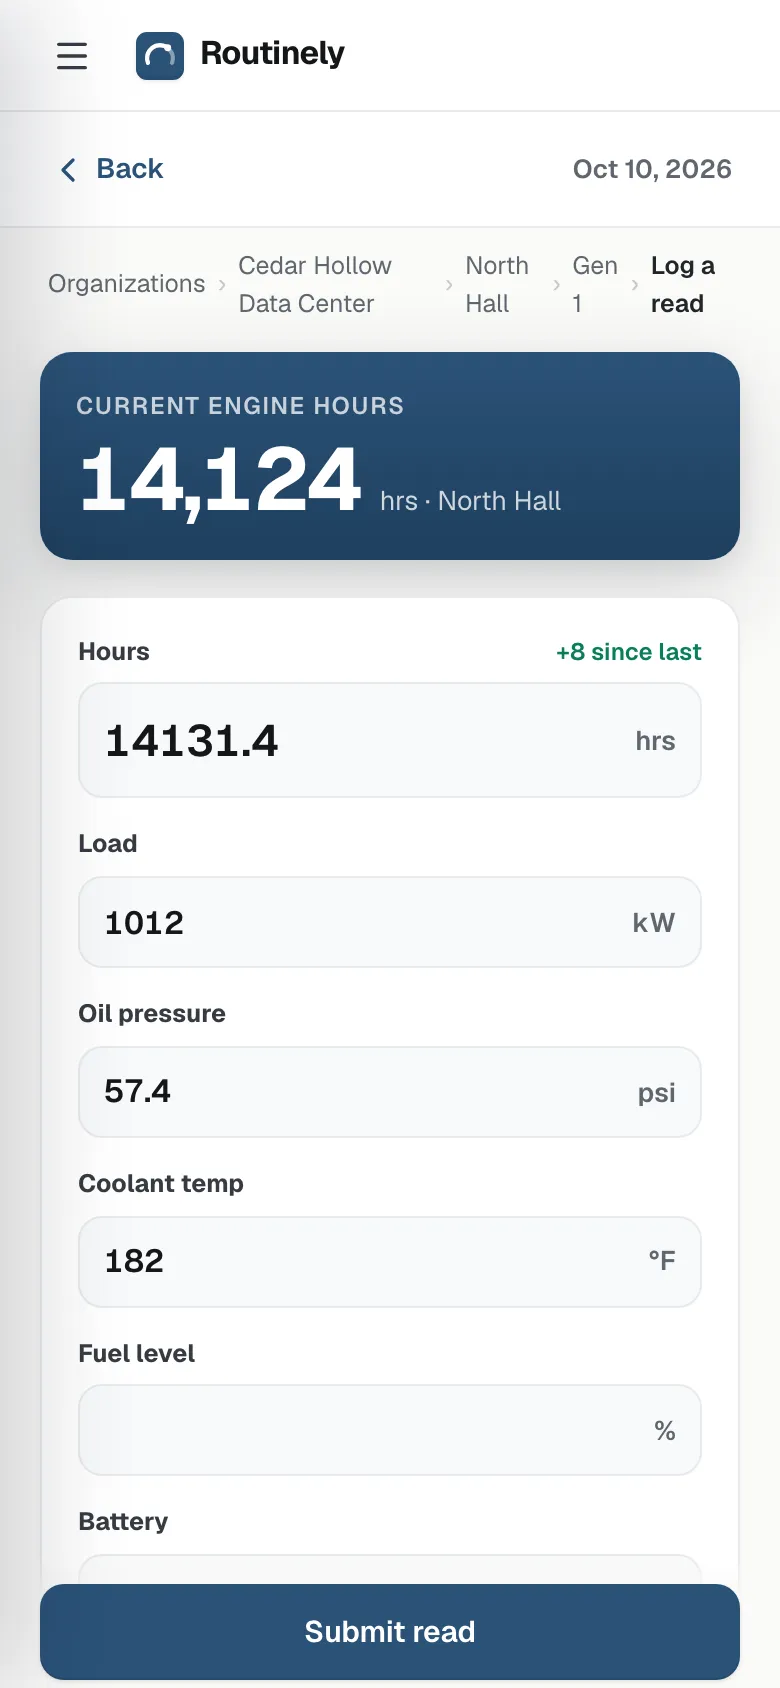Image resolution: width=780 pixels, height=1688 pixels.
Task: Focus the Hours input field
Action: 390,740
